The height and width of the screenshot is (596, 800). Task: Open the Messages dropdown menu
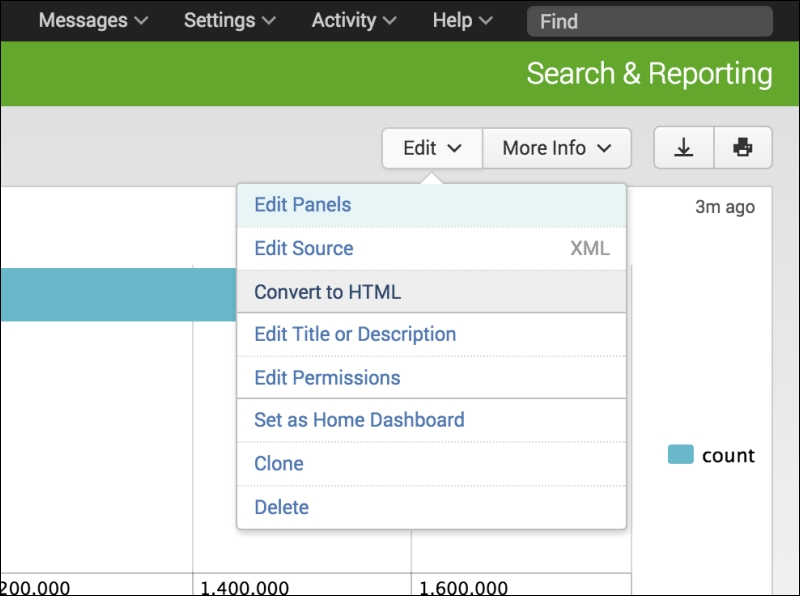pos(93,20)
